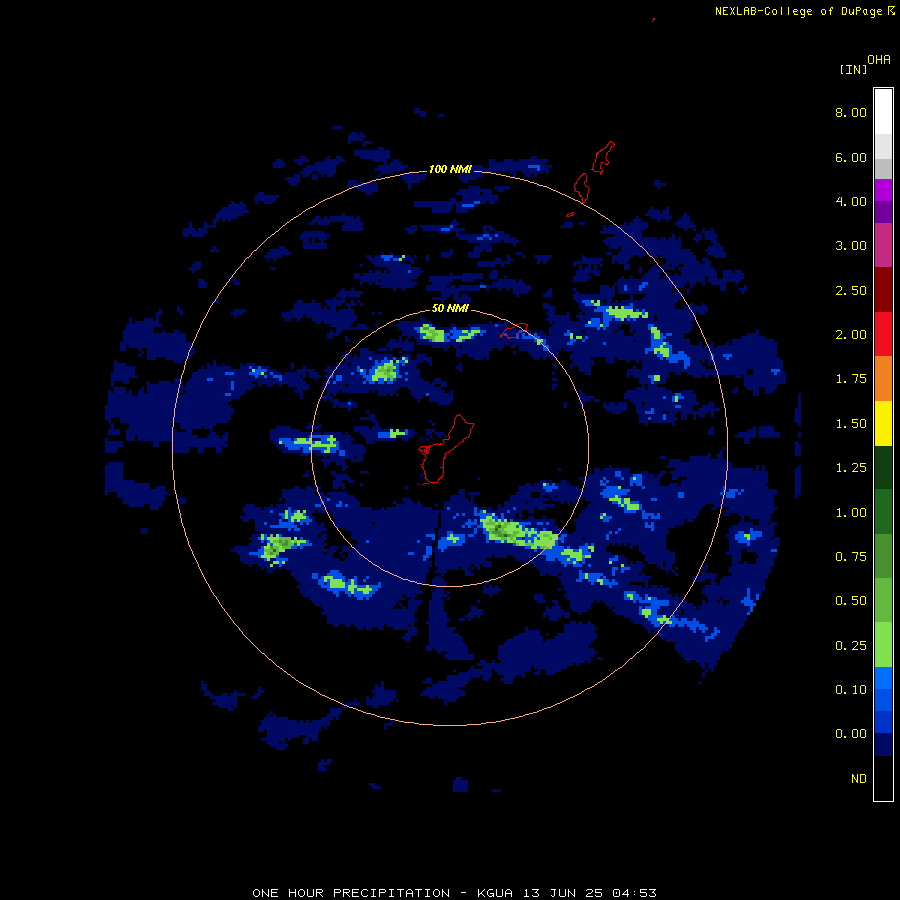900x900 pixels.
Task: Click the 1.00 legend value
Action: [851, 512]
